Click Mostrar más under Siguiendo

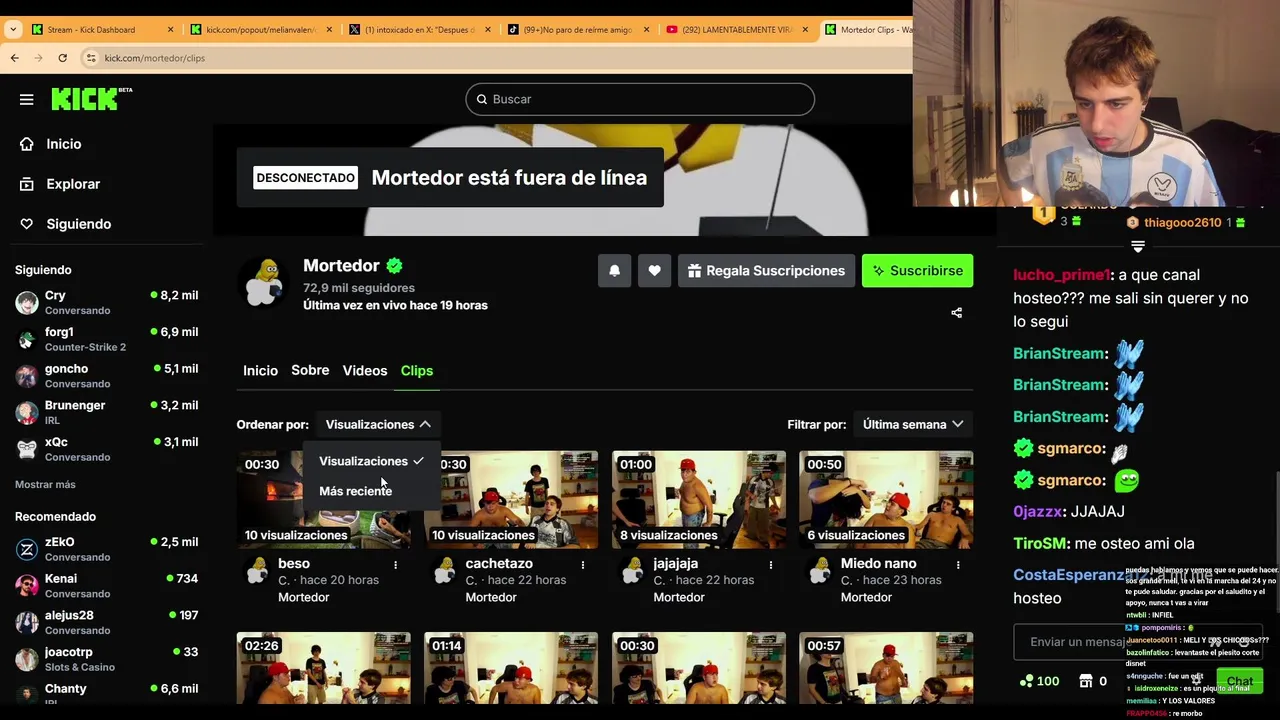click(45, 484)
